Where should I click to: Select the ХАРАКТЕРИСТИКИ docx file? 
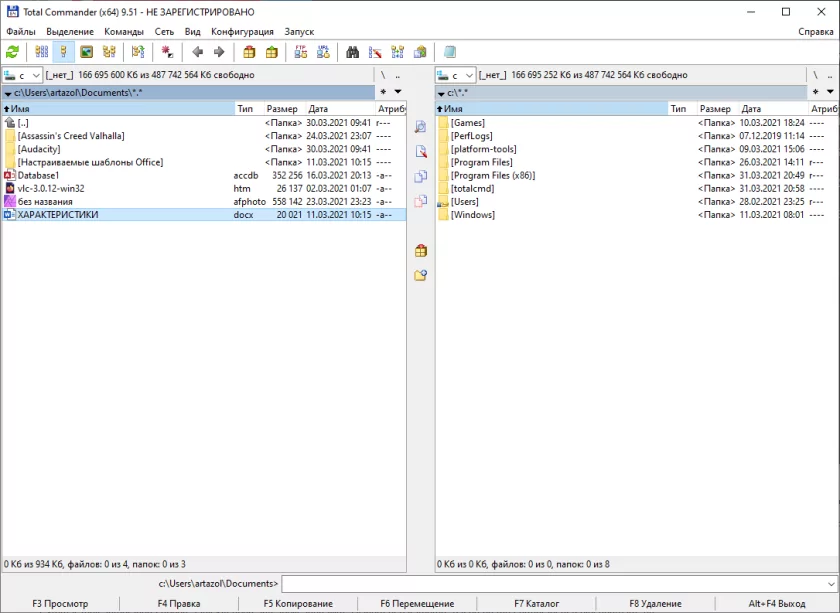coord(204,215)
